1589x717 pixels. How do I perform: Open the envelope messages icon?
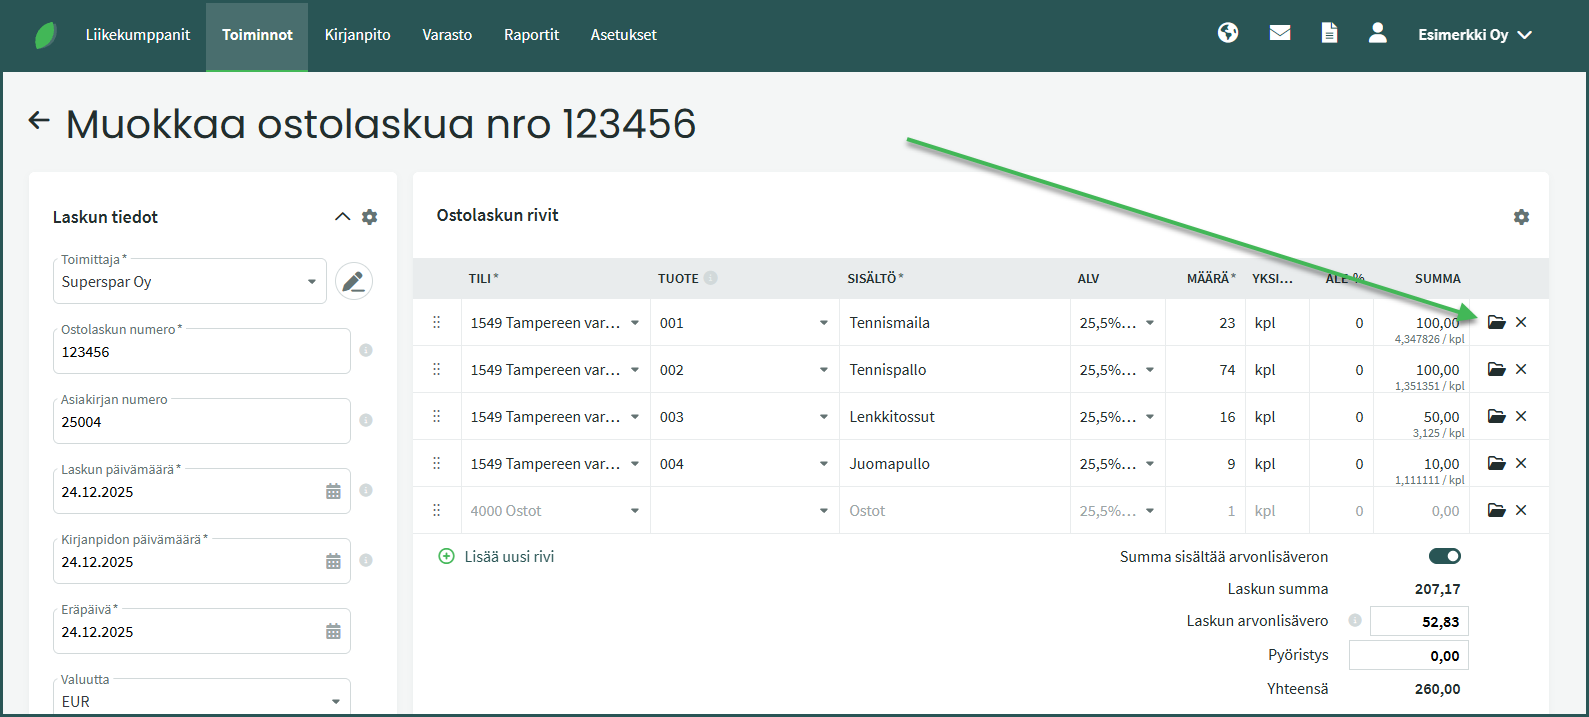1279,33
